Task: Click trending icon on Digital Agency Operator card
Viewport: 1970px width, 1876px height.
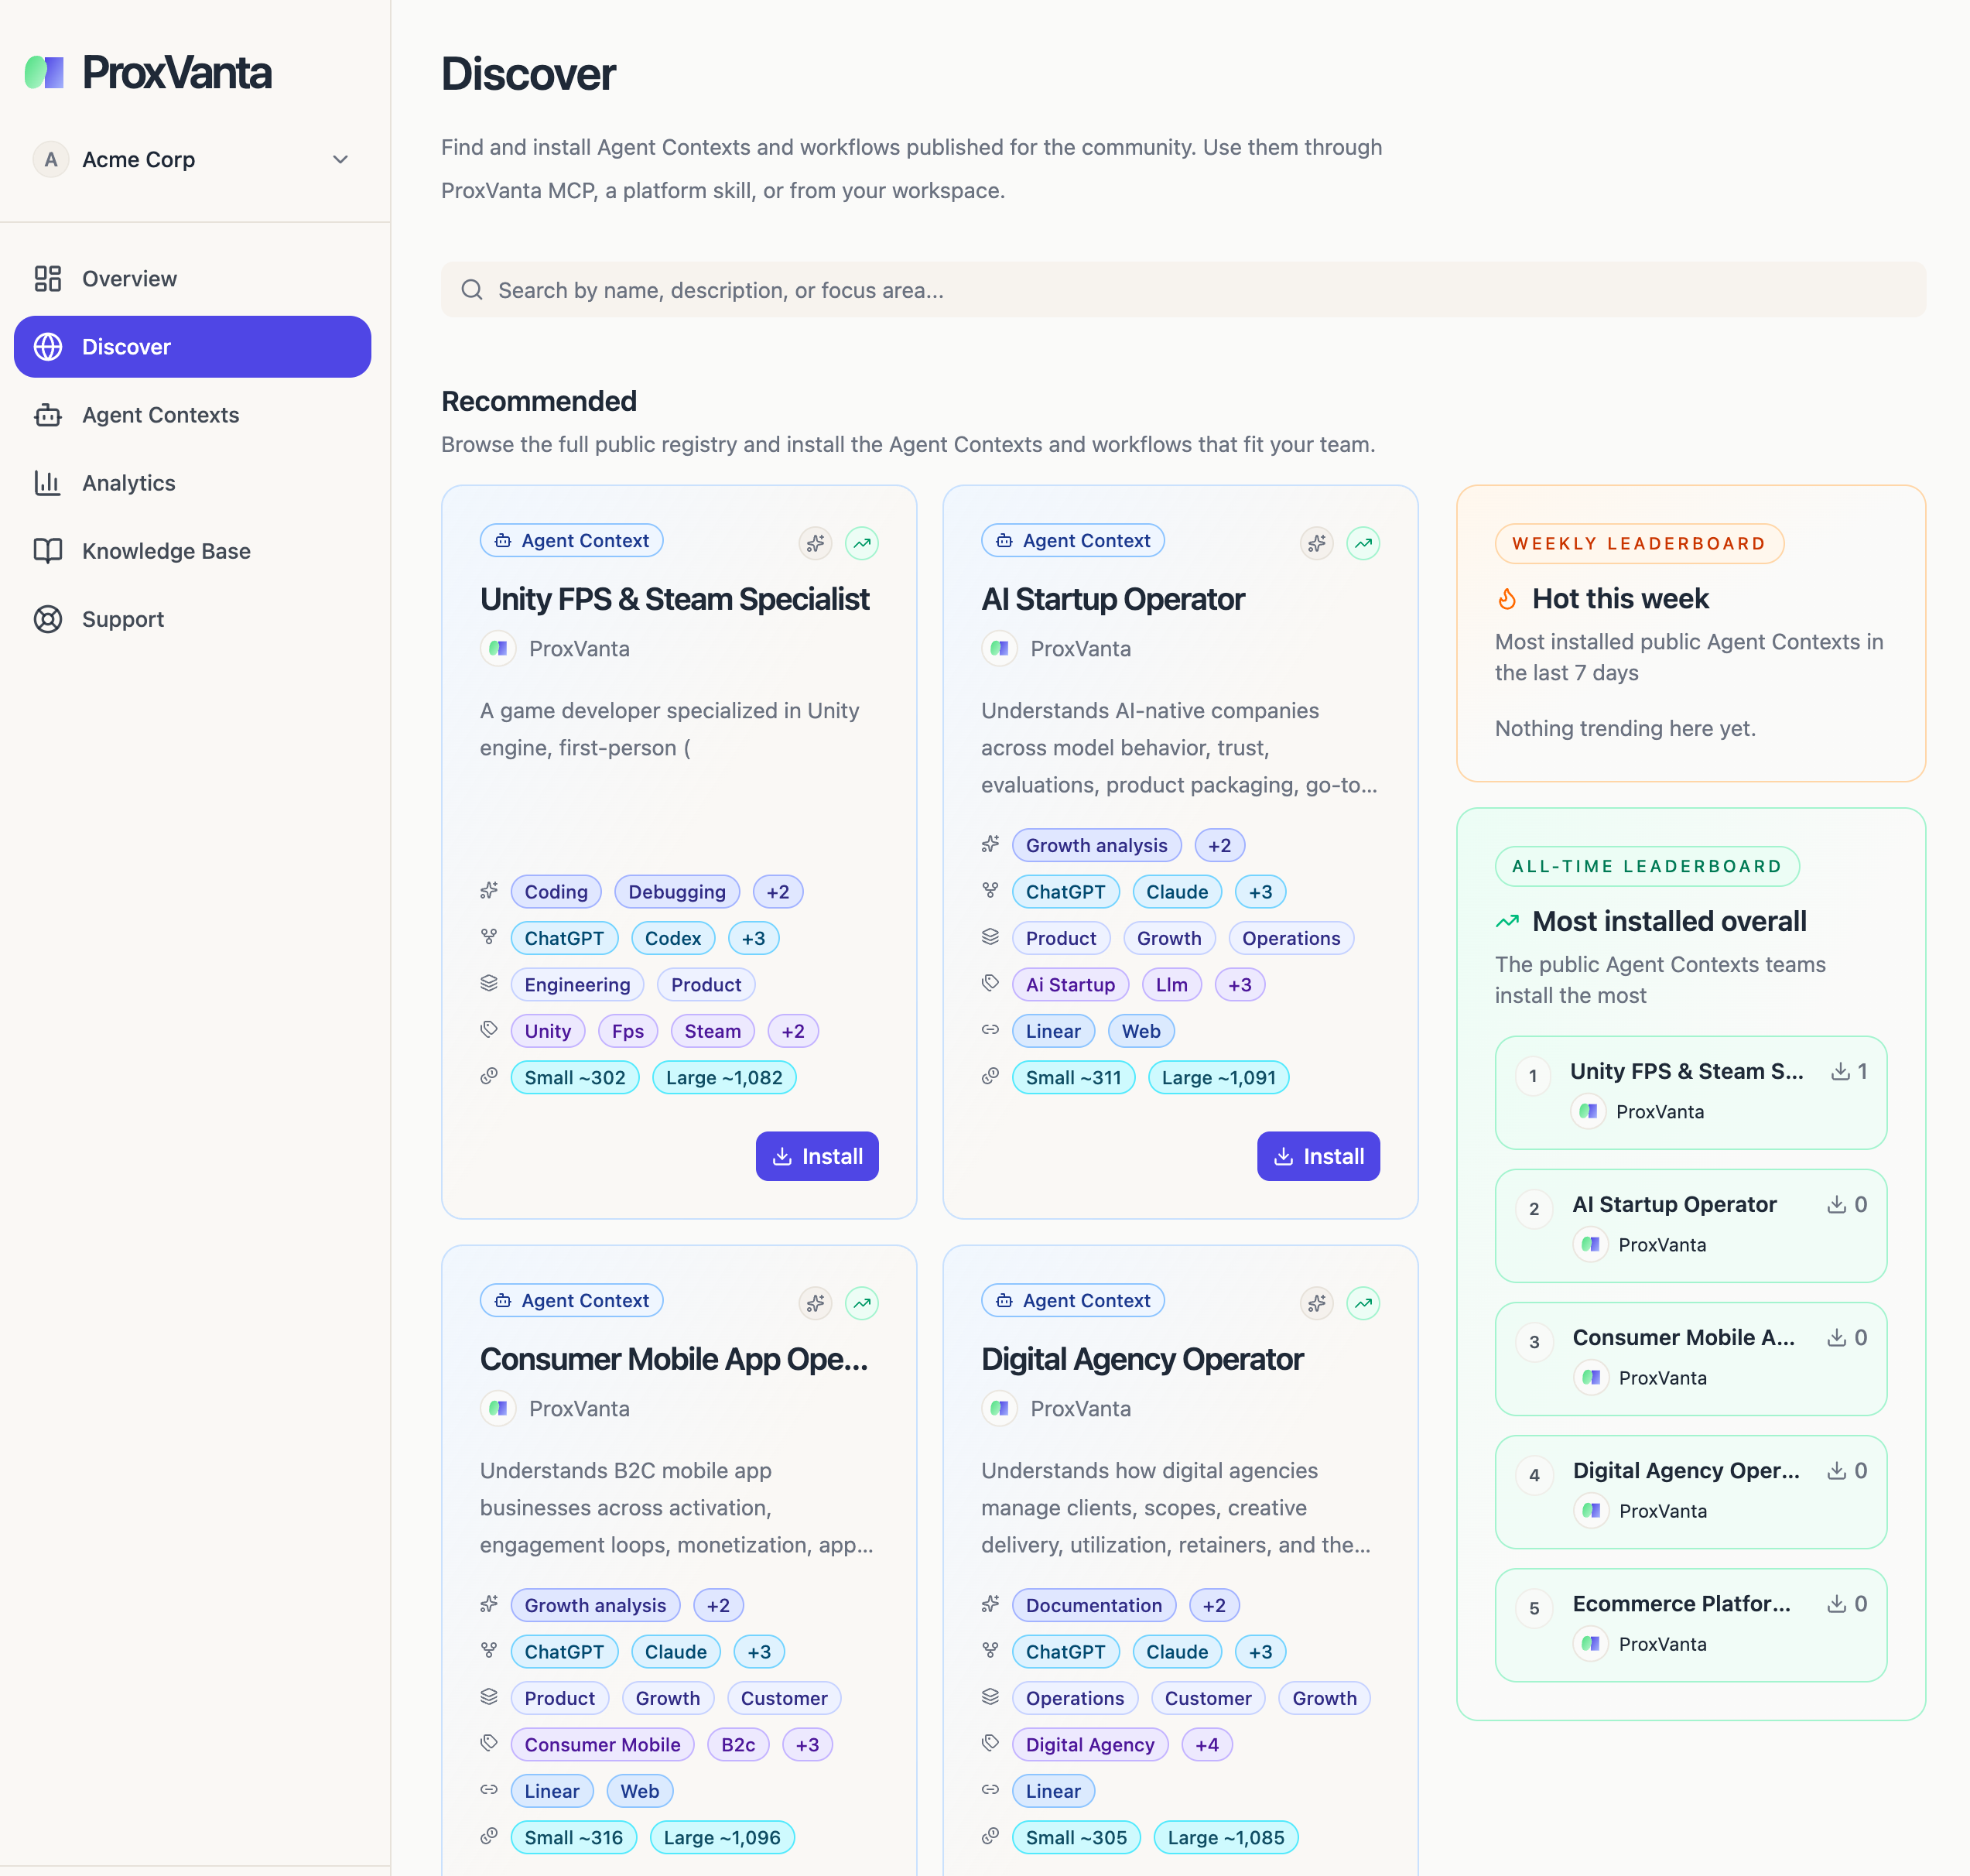Action: [x=1363, y=1303]
